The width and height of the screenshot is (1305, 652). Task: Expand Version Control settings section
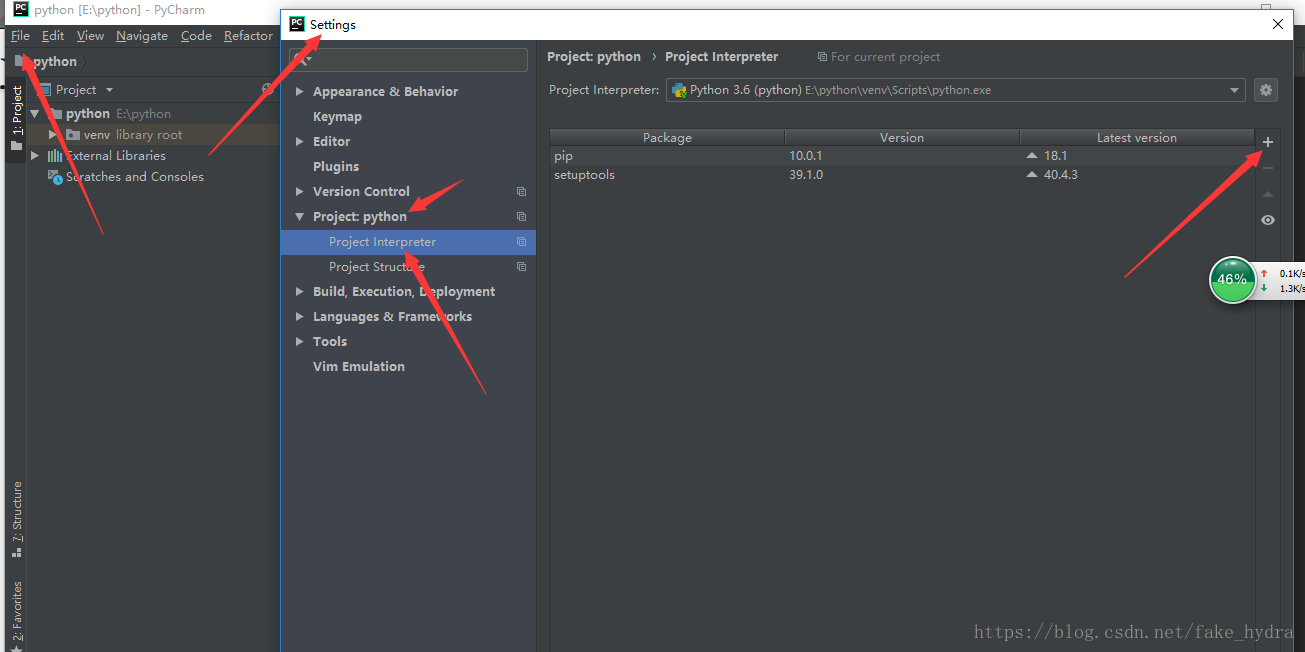point(299,191)
